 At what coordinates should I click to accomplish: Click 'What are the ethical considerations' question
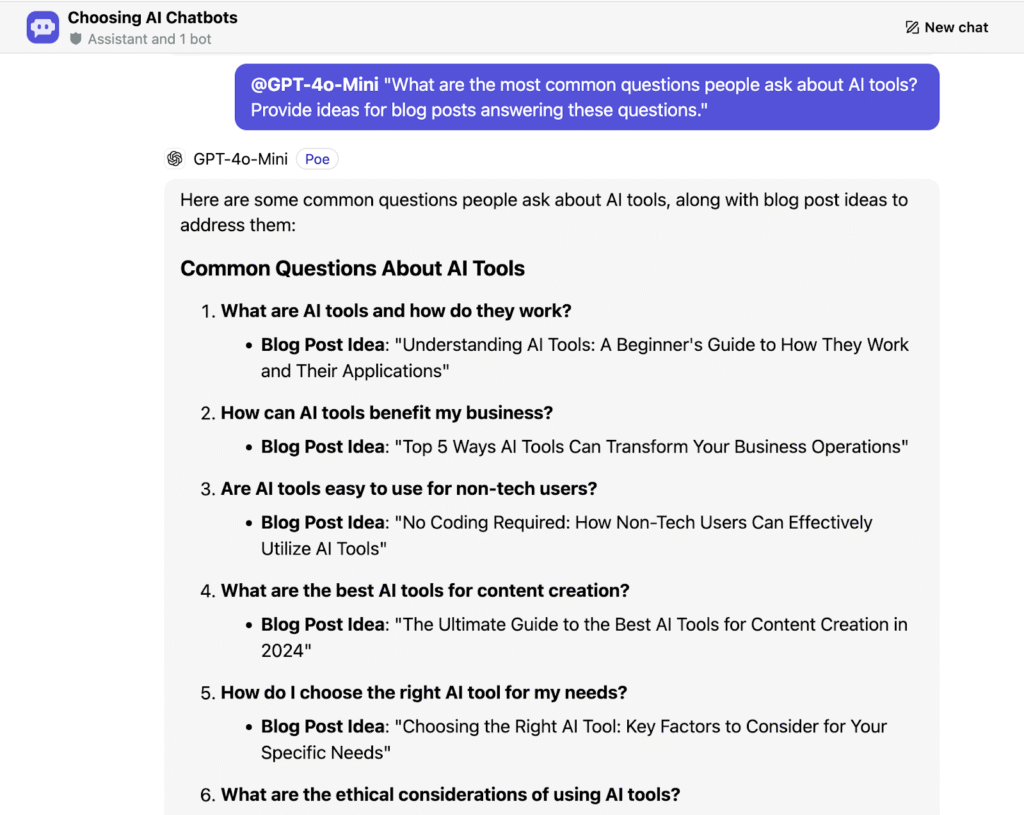(451, 794)
